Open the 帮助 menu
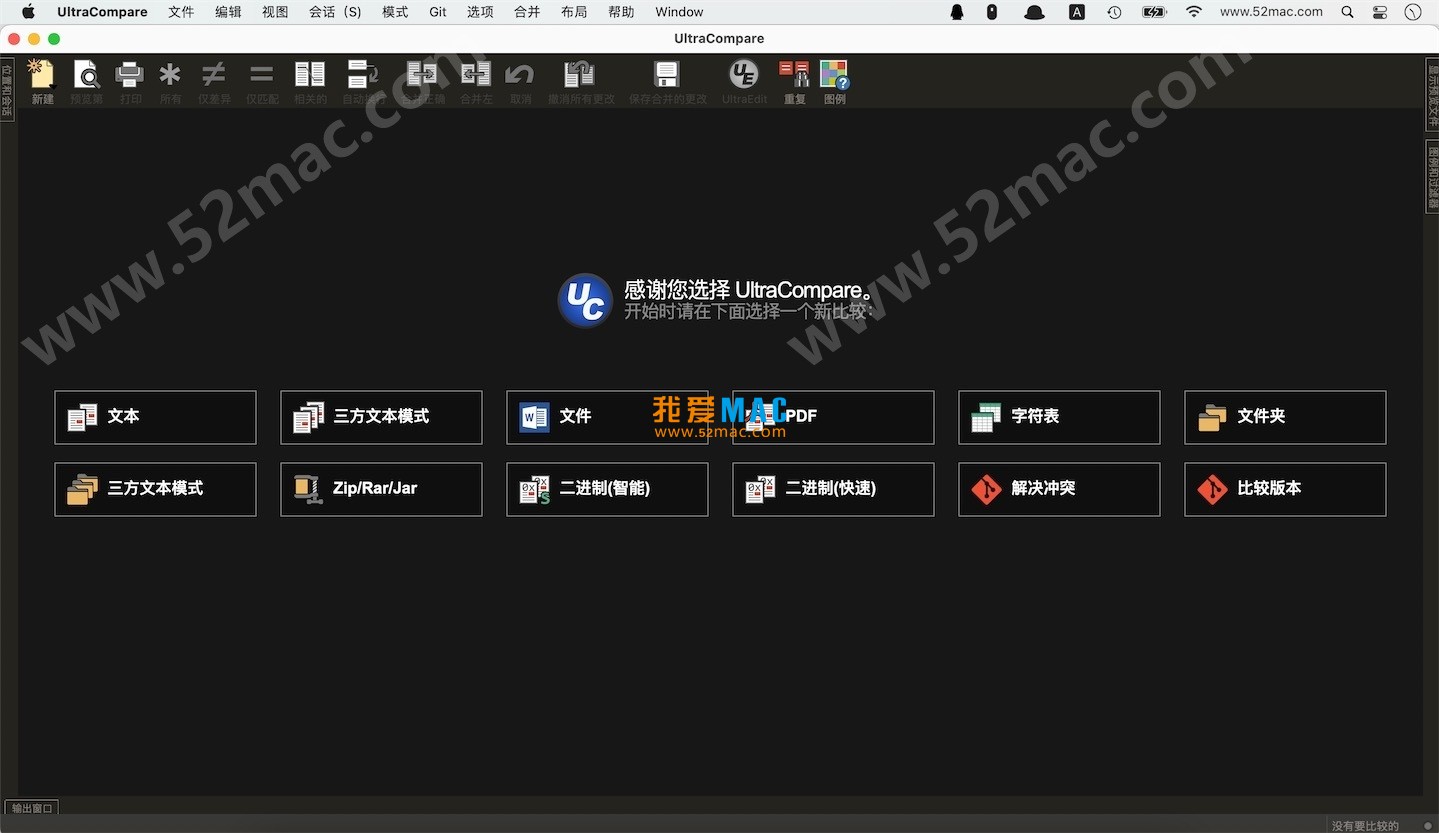The height and width of the screenshot is (833, 1439). 621,12
